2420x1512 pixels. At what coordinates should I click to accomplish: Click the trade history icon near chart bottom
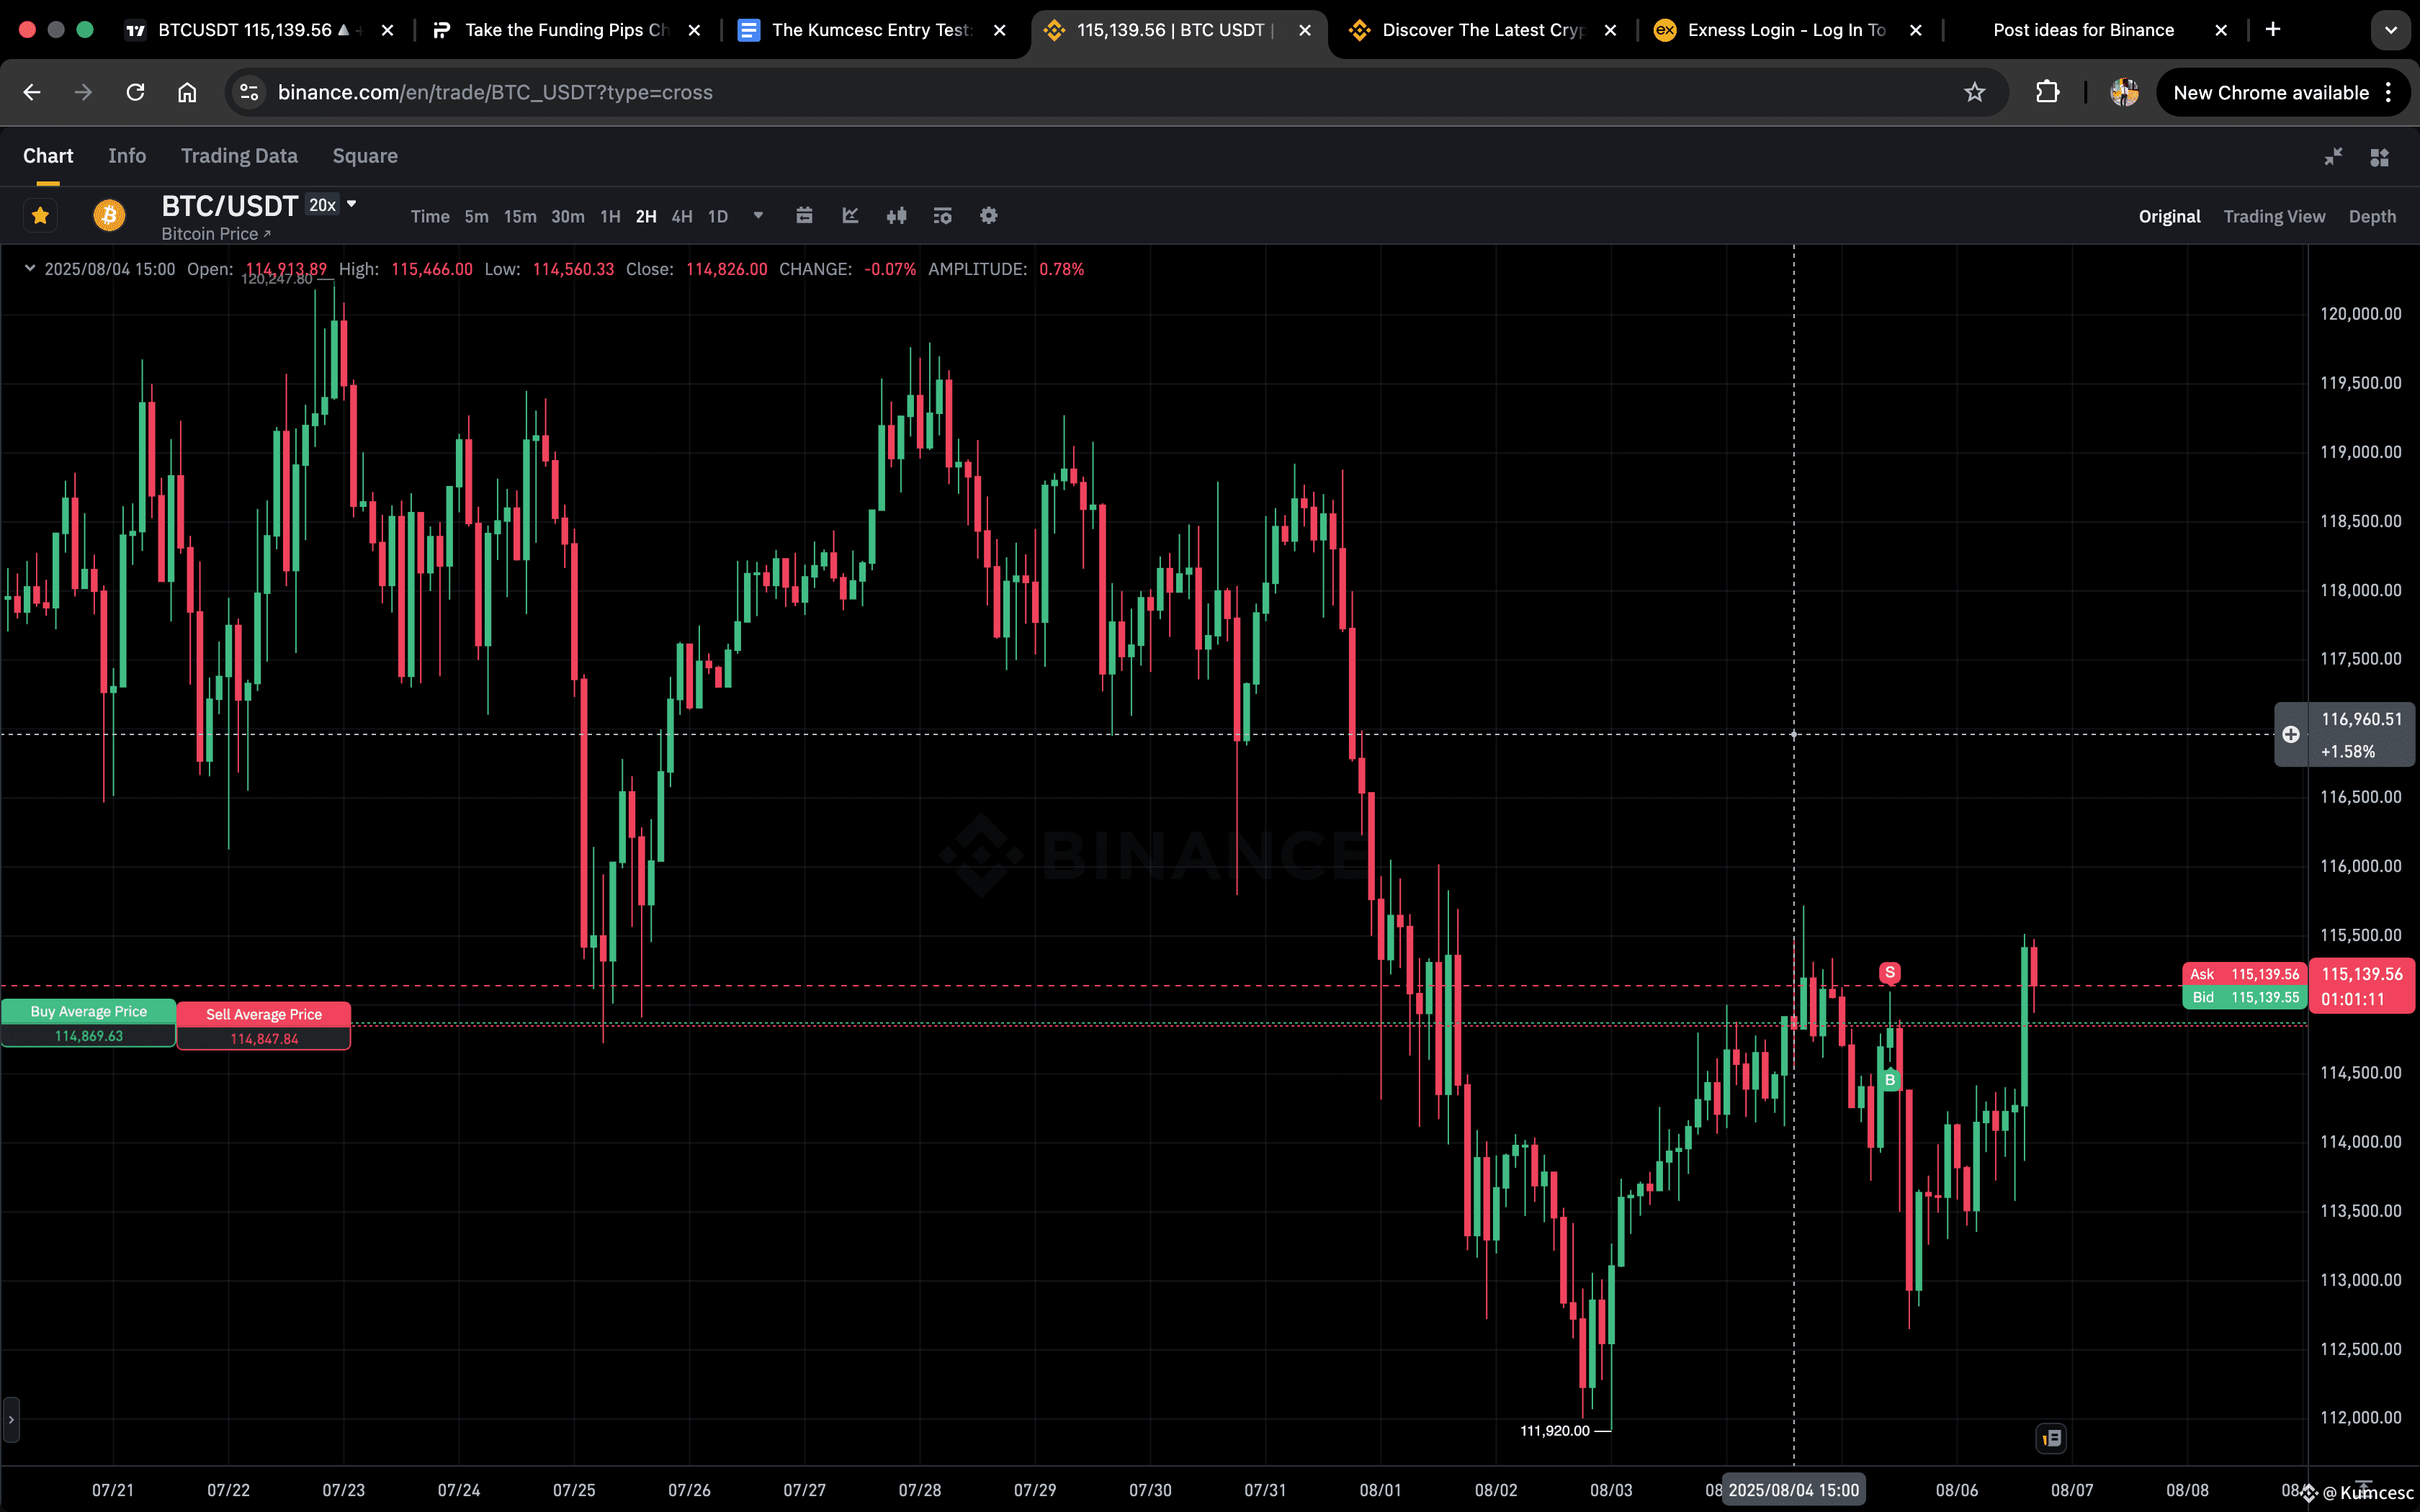pos(2051,1438)
